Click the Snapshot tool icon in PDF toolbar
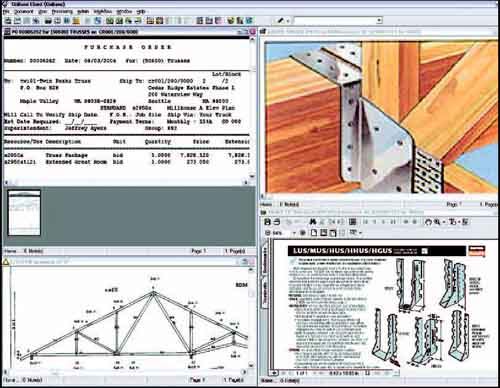Viewport: 500px width, 388px height. 465,222
